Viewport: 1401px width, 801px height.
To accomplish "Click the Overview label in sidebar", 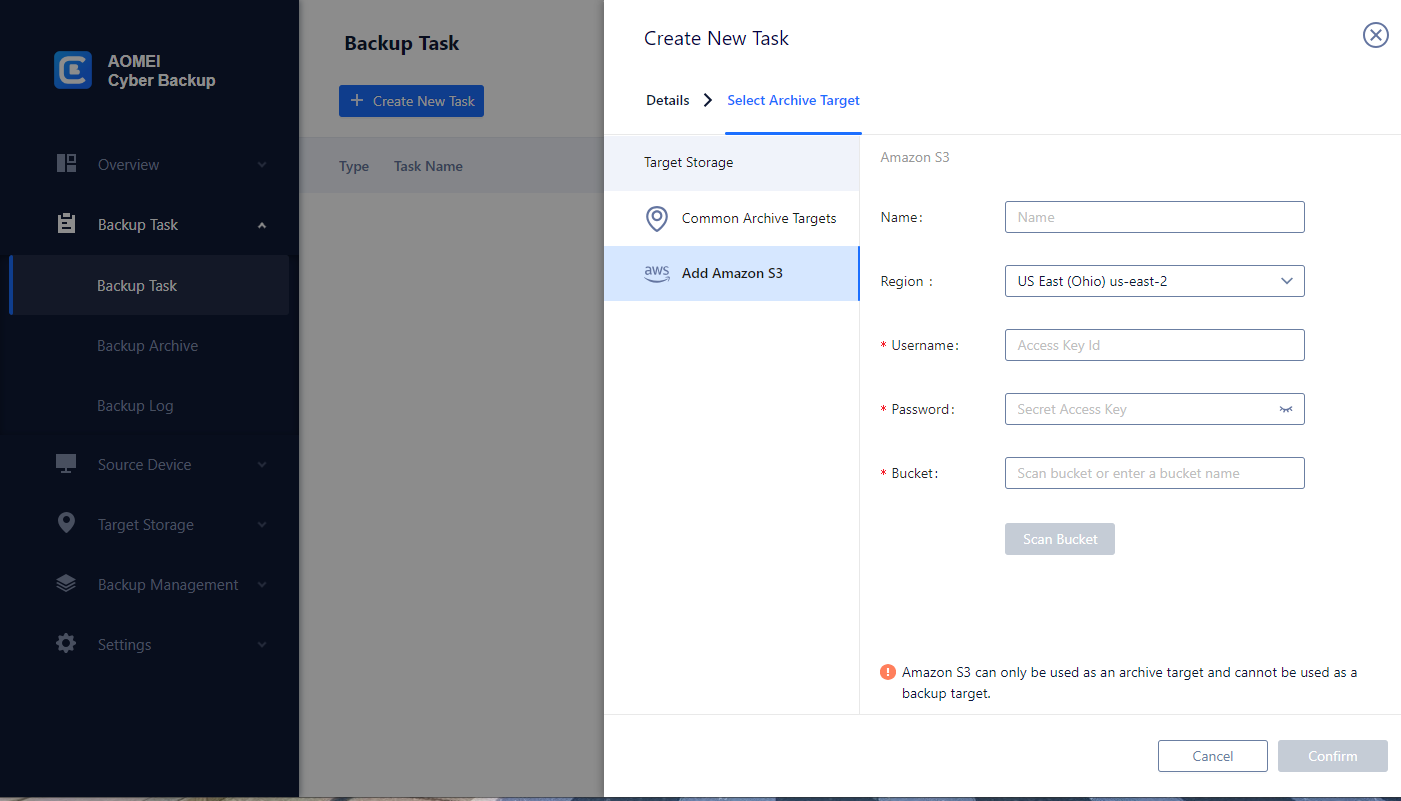I will pyautogui.click(x=128, y=165).
